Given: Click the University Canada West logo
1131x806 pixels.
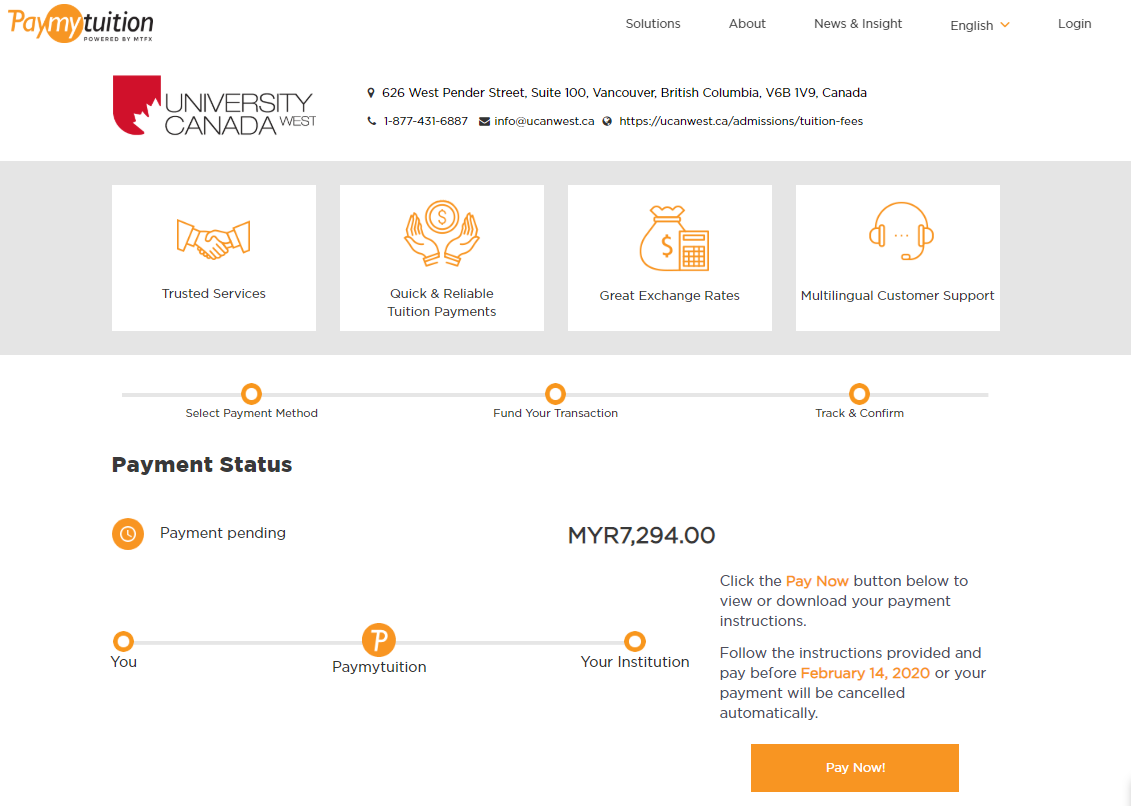Looking at the screenshot, I should (x=214, y=106).
